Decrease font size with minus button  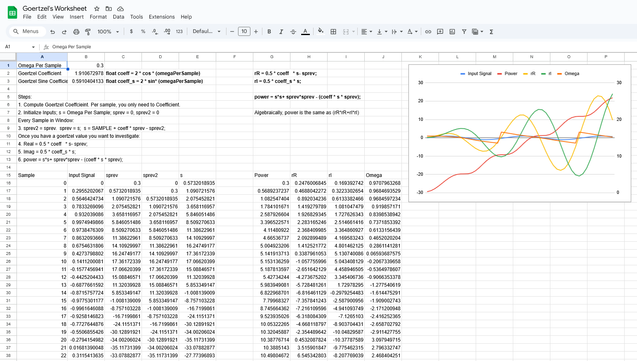[232, 32]
